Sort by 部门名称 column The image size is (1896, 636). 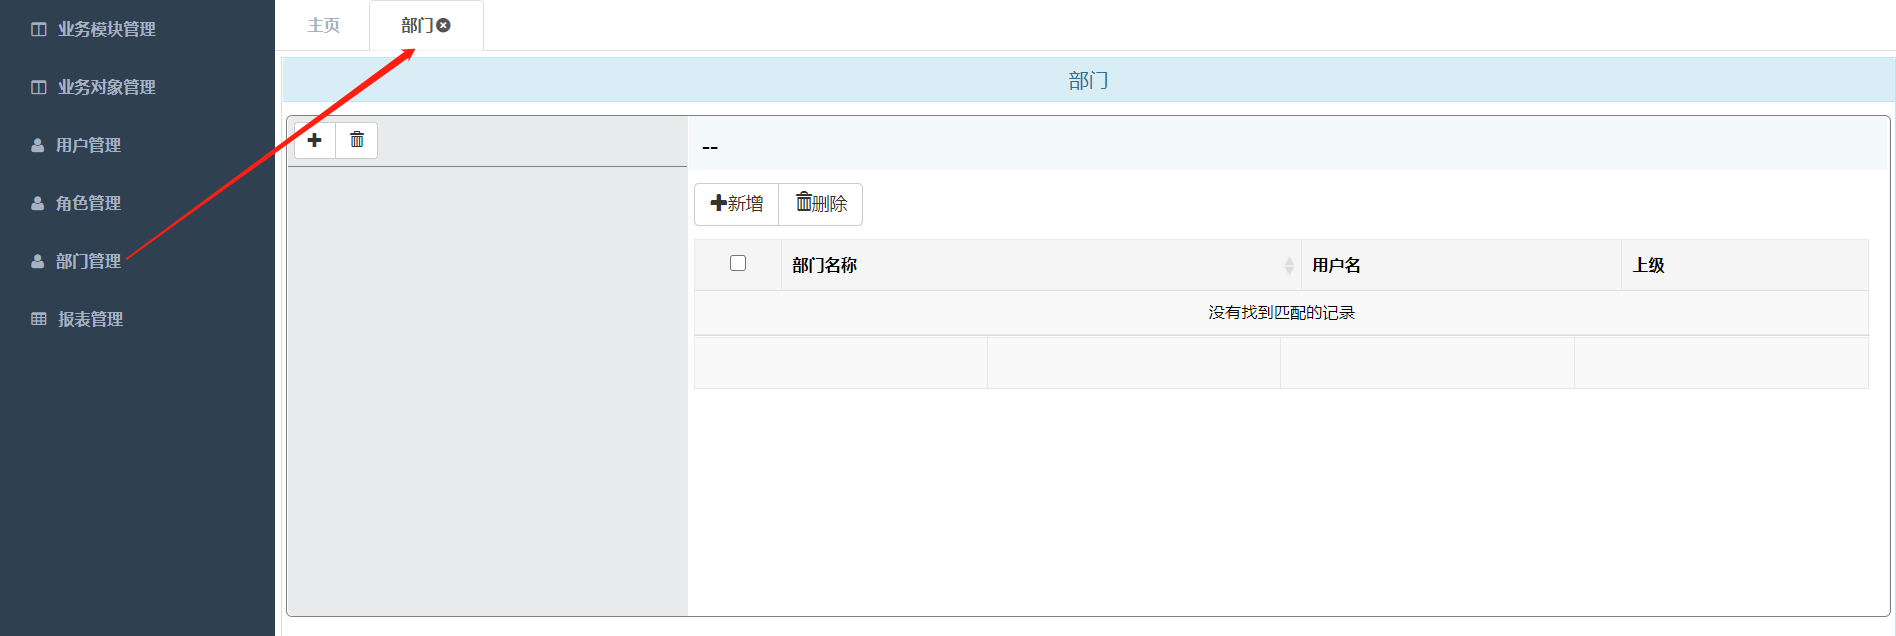[x=1041, y=265]
